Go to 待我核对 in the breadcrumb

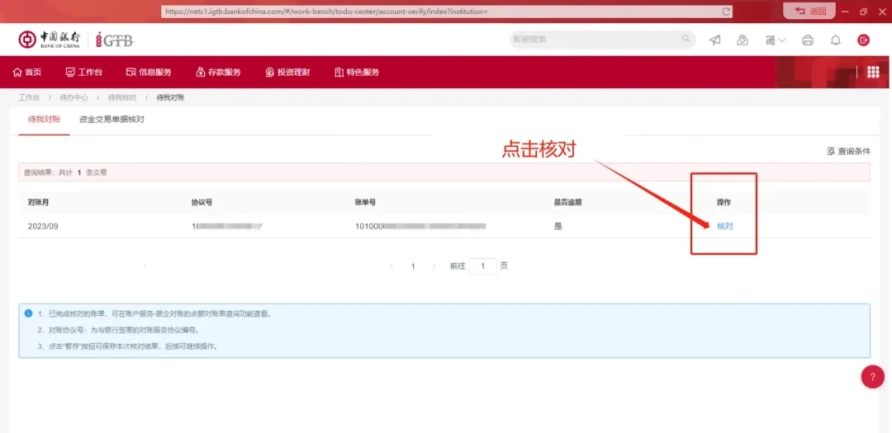[122, 97]
